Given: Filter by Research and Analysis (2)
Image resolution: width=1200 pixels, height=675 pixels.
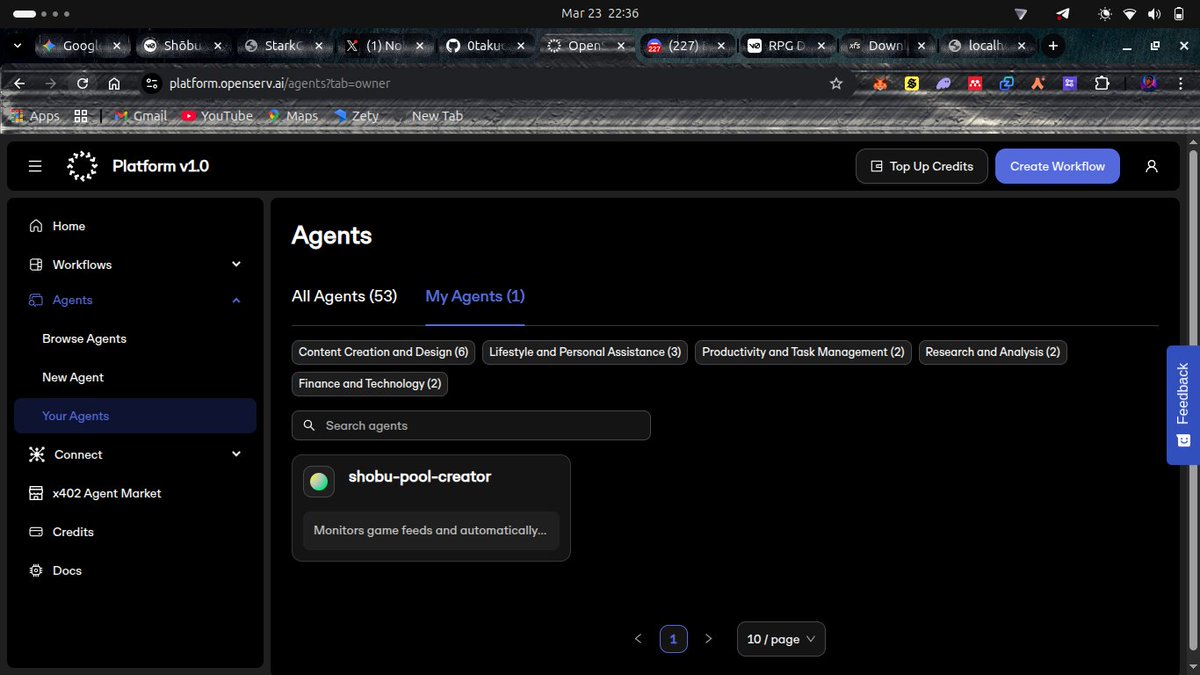Looking at the screenshot, I should [993, 352].
